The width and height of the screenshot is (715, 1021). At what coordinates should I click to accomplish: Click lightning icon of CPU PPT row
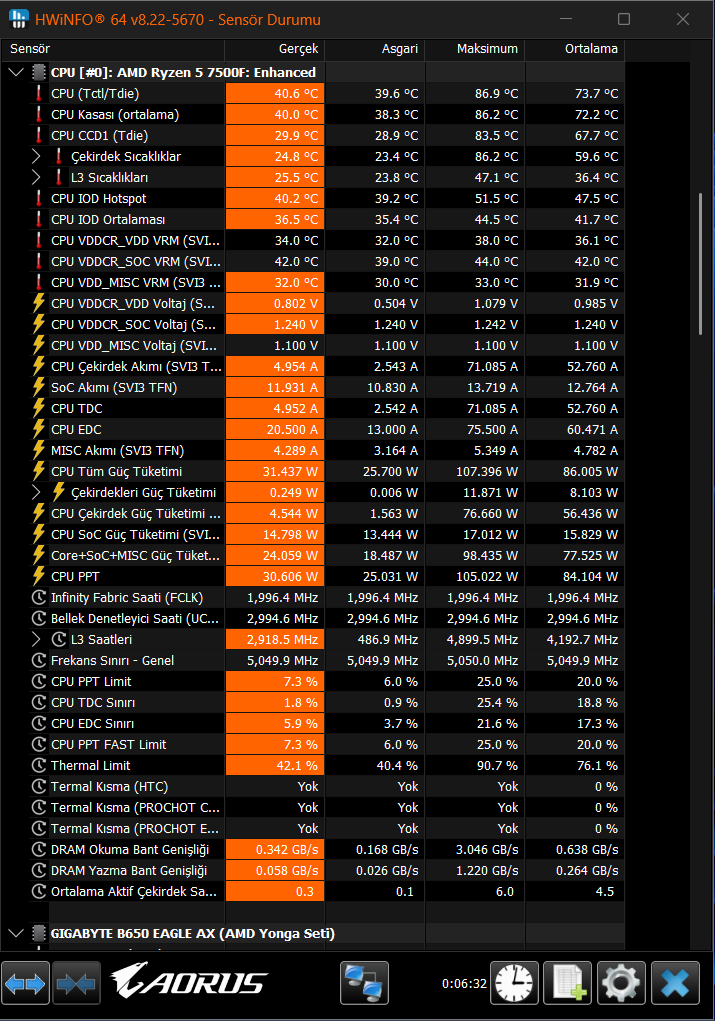point(38,576)
